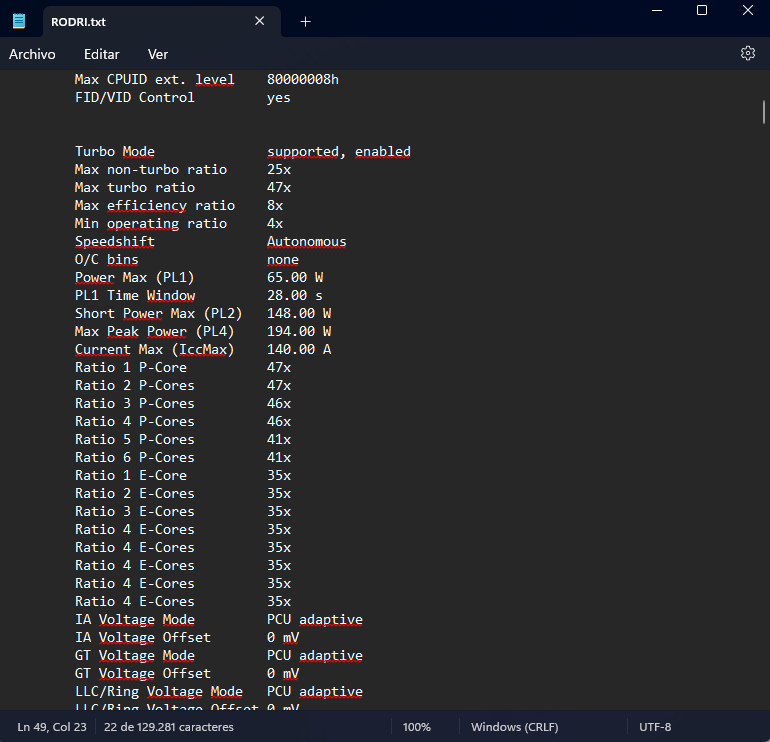Screen dimensions: 770x742
Task: Click 'Min operating ratio' label
Action: coord(151,223)
